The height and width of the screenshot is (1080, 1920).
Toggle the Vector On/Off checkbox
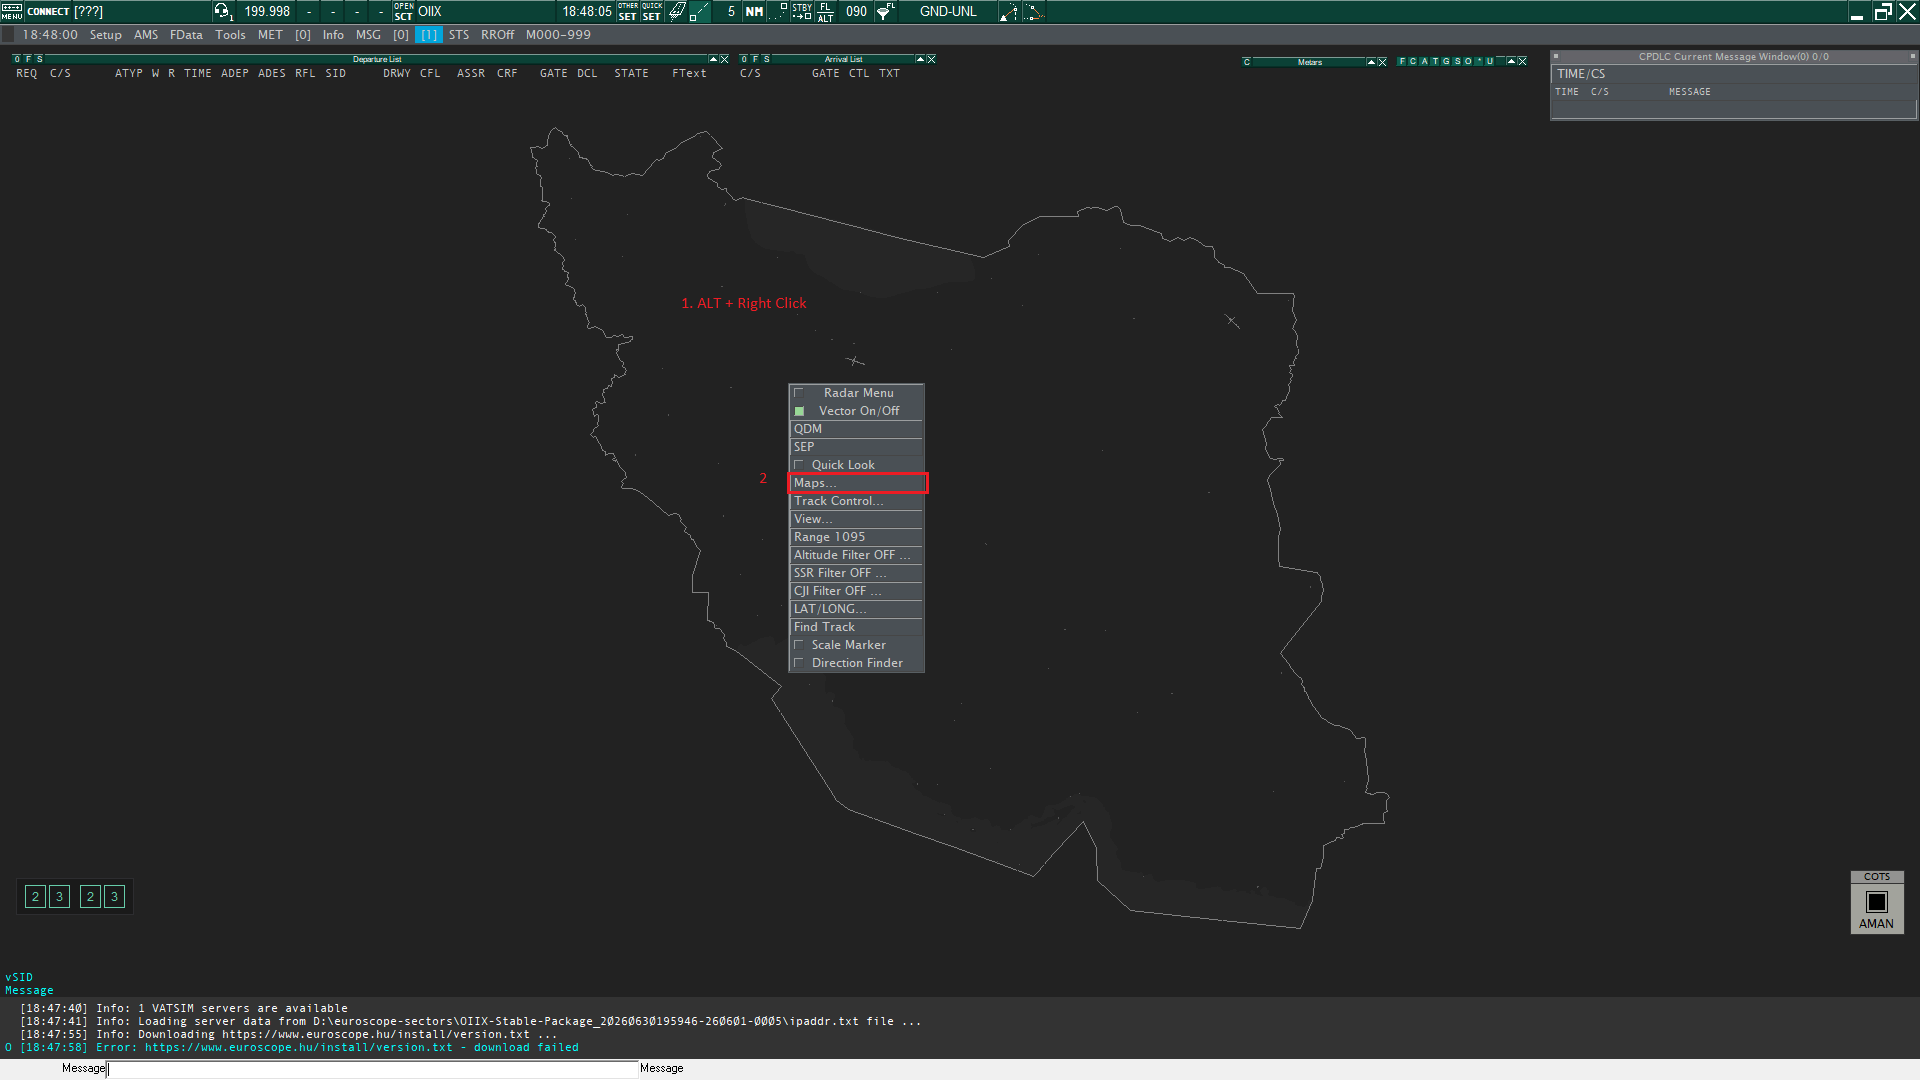799,411
